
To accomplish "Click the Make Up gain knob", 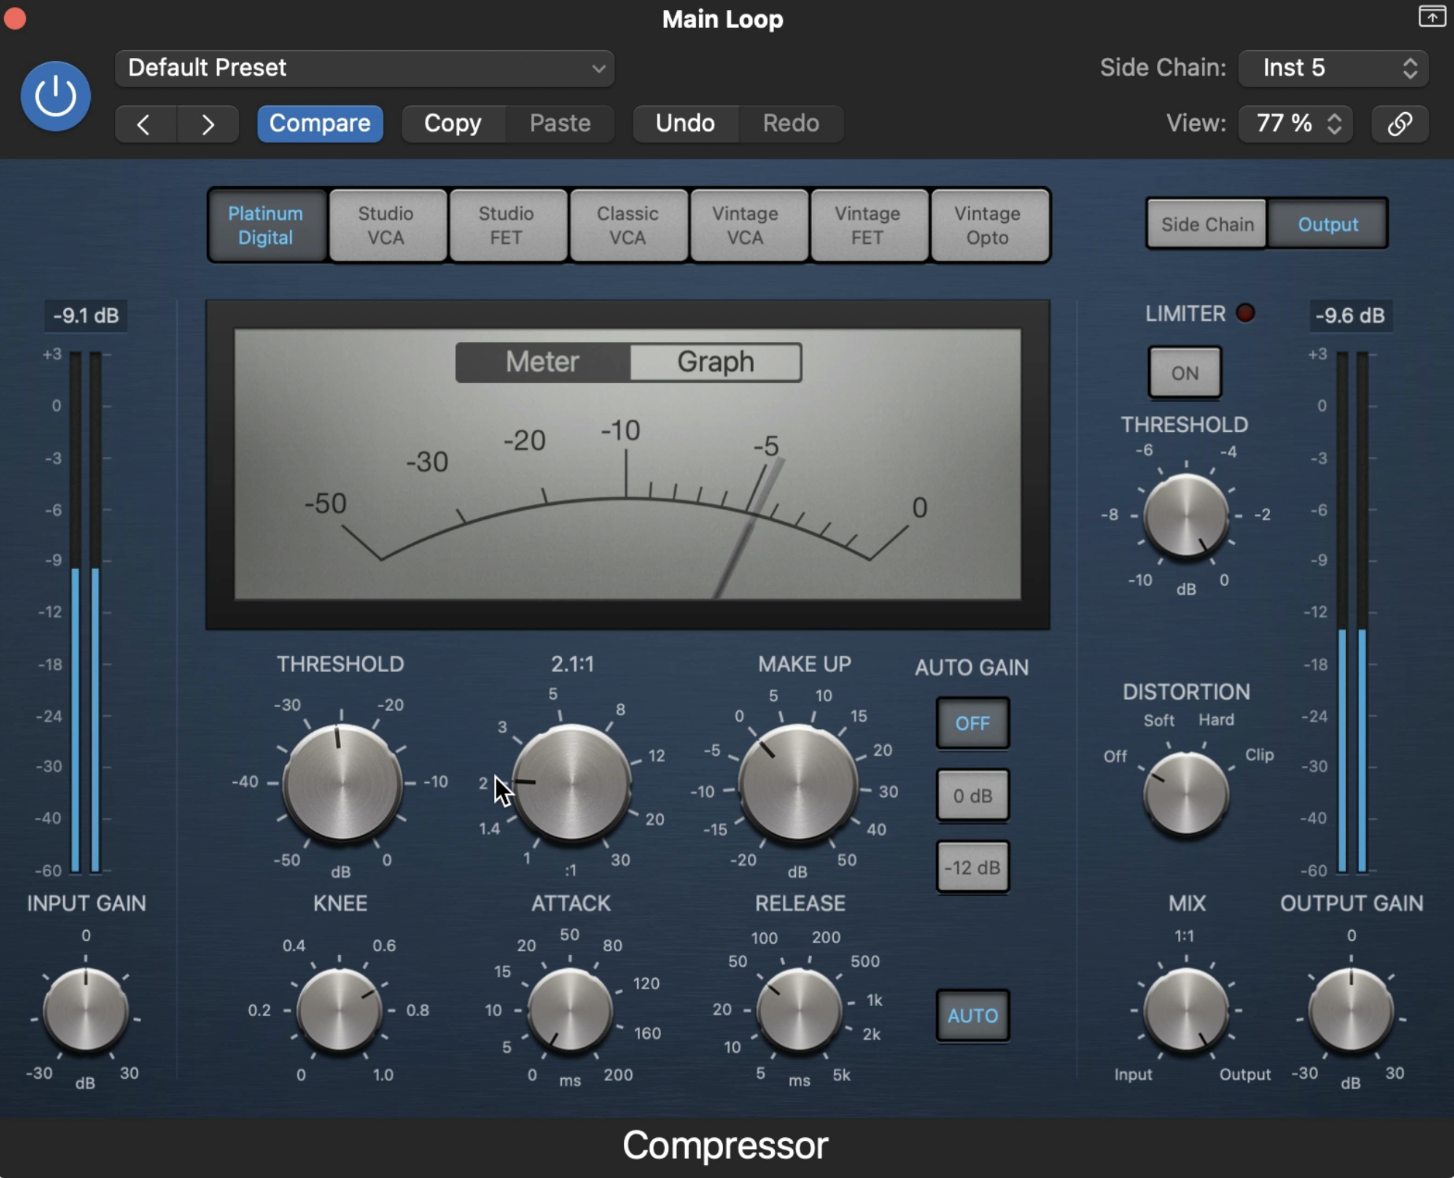I will pyautogui.click(x=797, y=783).
